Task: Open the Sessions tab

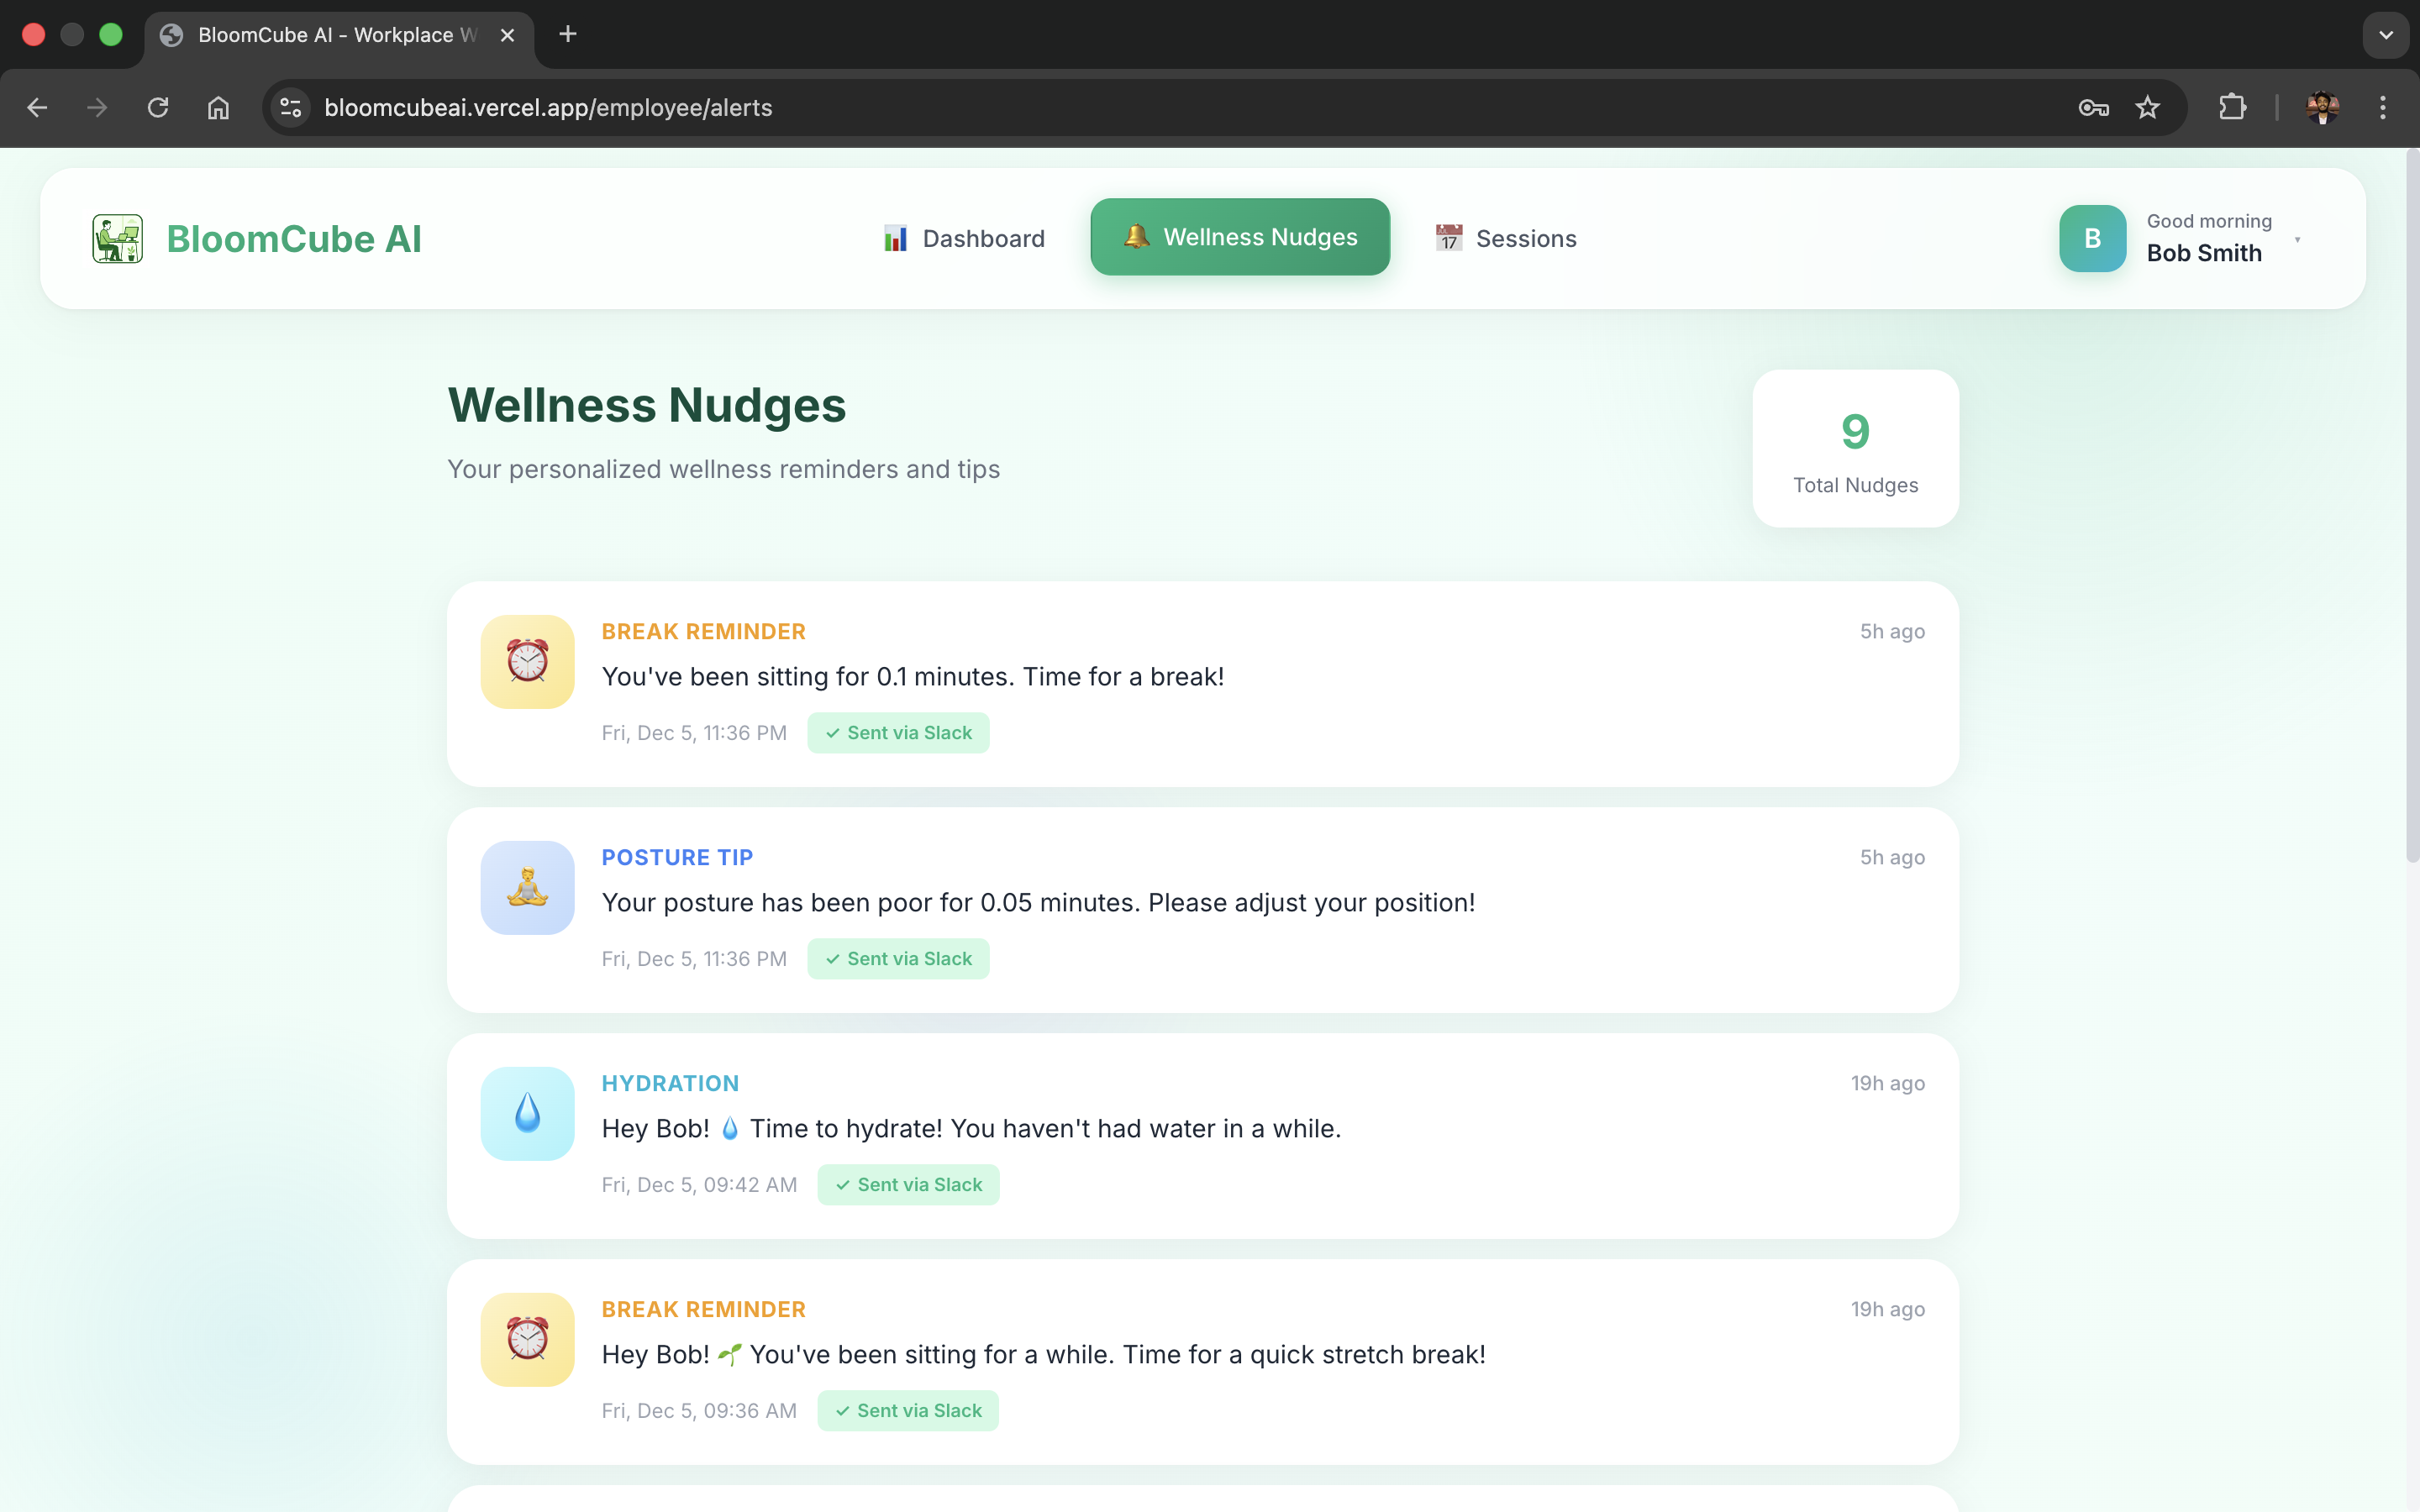Action: (x=1505, y=239)
